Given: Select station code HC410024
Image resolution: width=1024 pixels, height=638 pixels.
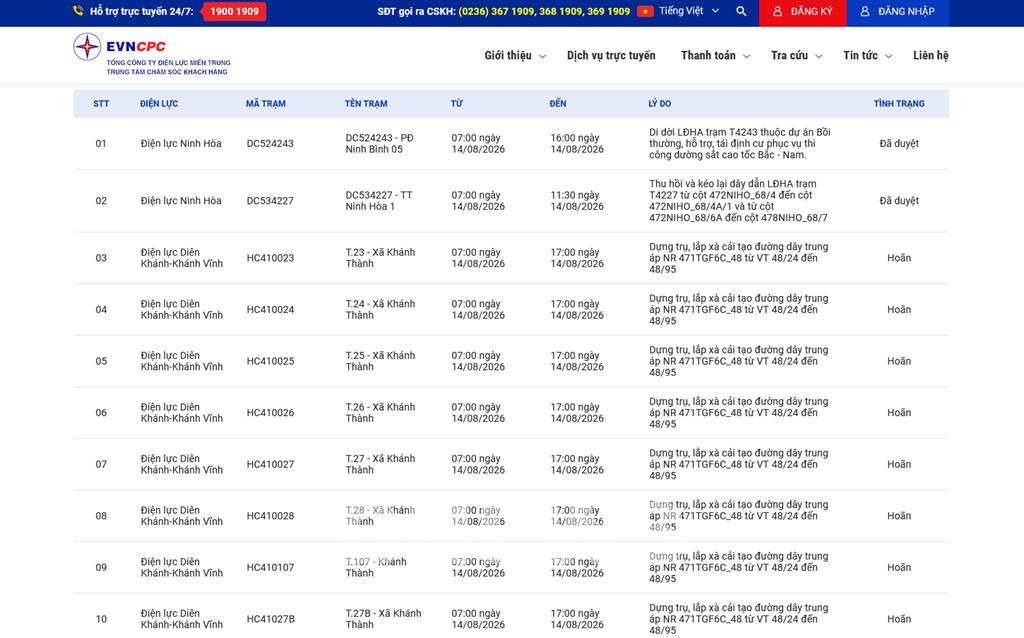Looking at the screenshot, I should tap(270, 310).
